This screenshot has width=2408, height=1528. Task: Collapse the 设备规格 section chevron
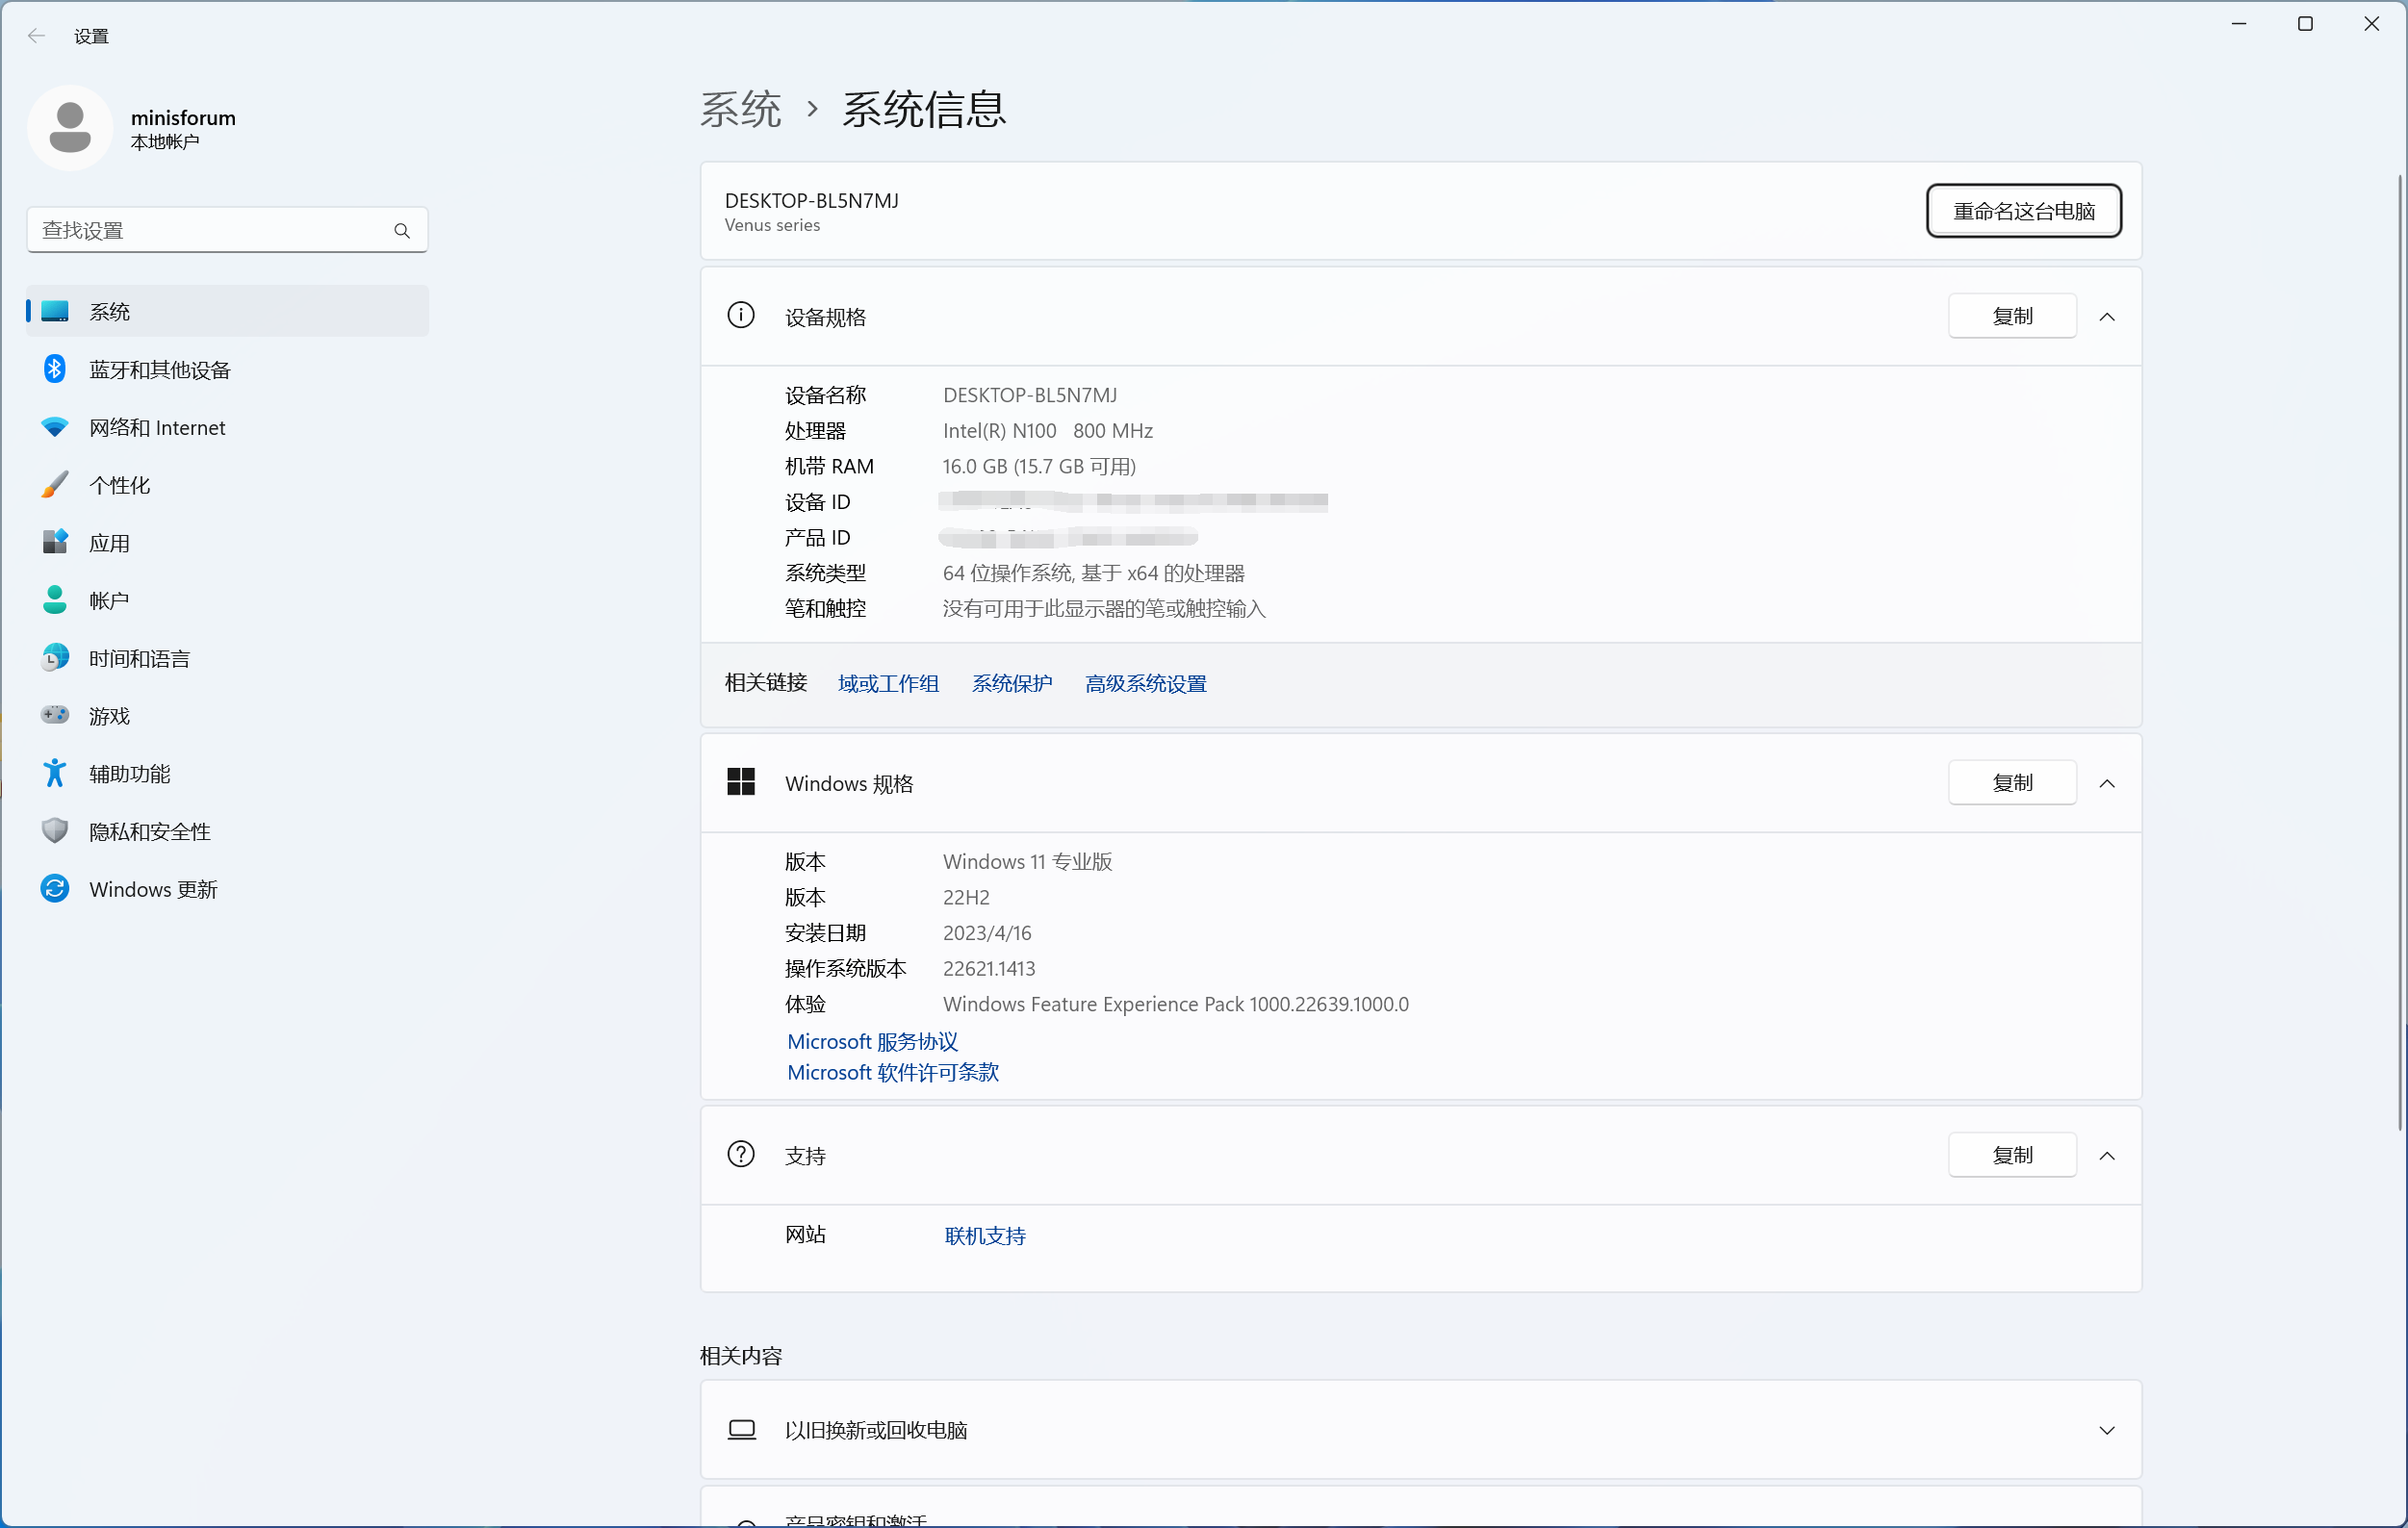(x=2107, y=317)
